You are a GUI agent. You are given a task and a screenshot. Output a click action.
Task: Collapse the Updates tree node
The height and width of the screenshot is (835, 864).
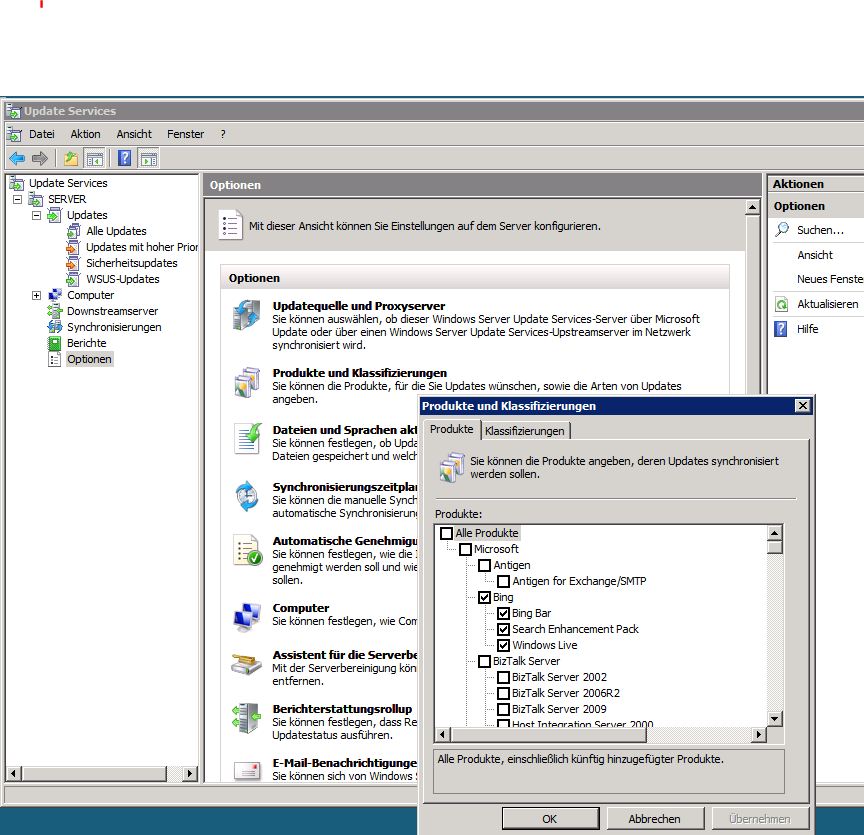[37, 215]
